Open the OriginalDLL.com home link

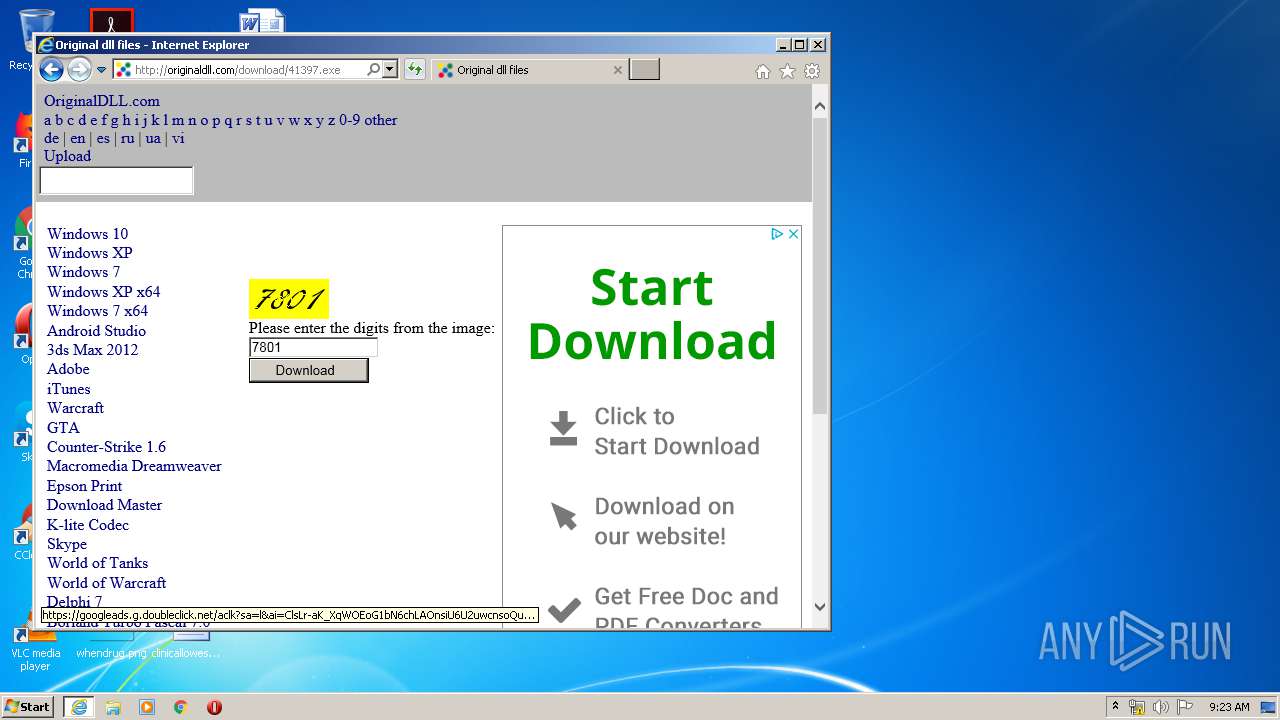(x=102, y=101)
